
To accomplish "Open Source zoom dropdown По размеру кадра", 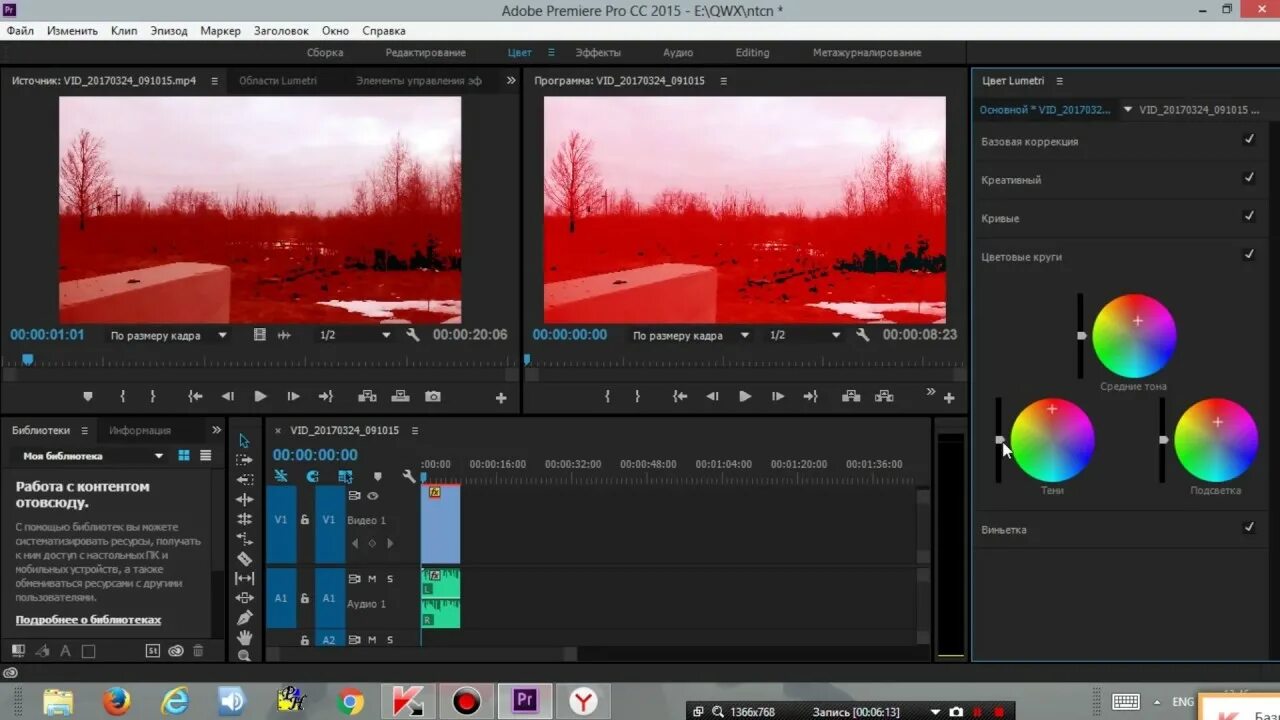I will point(168,336).
